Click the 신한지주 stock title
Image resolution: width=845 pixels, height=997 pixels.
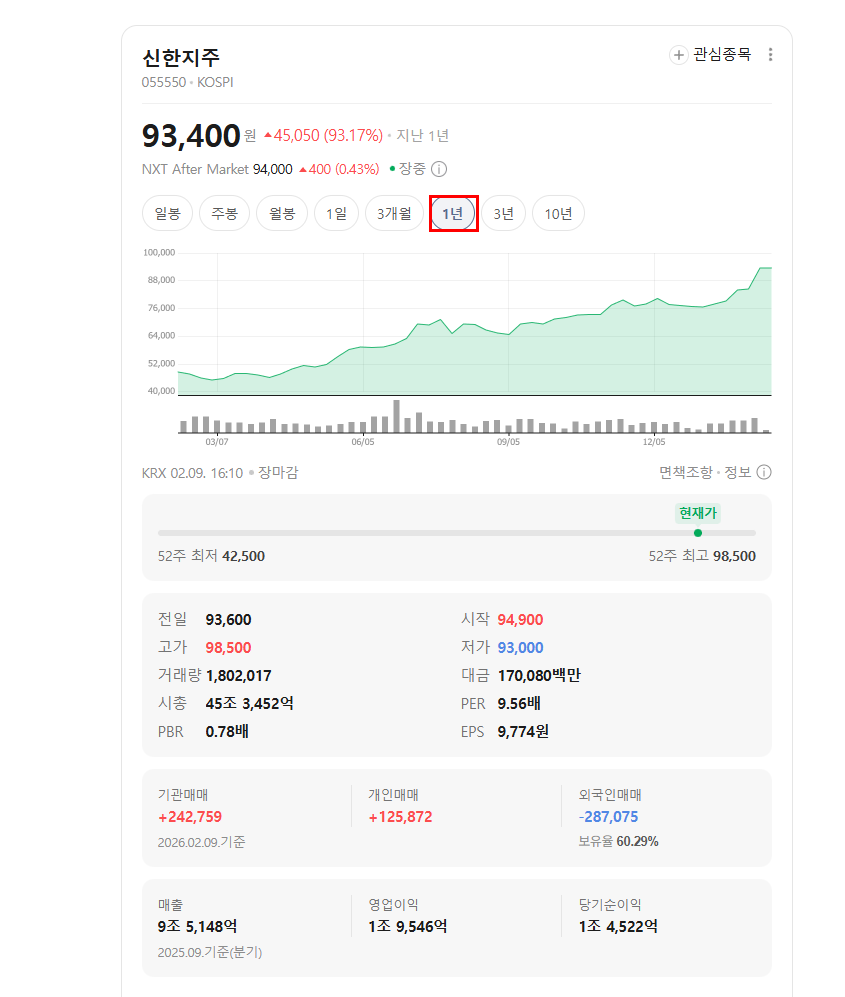[x=181, y=58]
